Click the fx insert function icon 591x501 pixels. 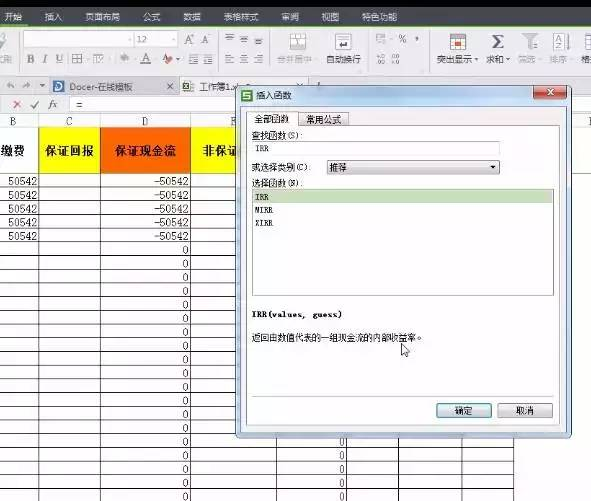pyautogui.click(x=52, y=104)
